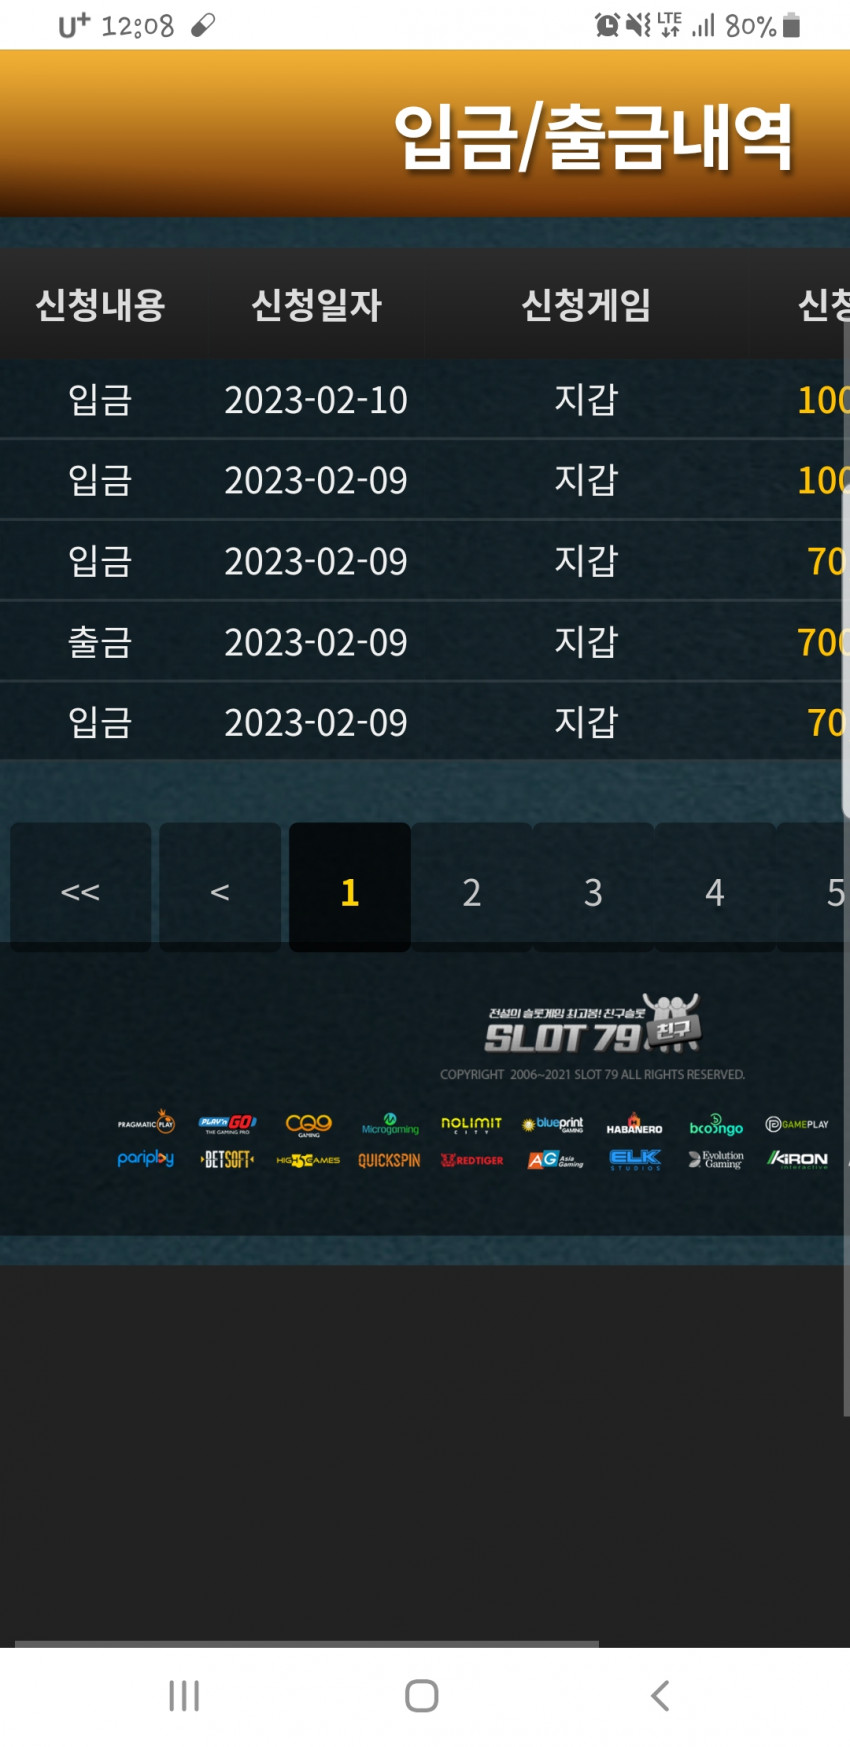Go to page 2 of history
Viewport: 850px width, 1747px height.
pyautogui.click(x=472, y=888)
